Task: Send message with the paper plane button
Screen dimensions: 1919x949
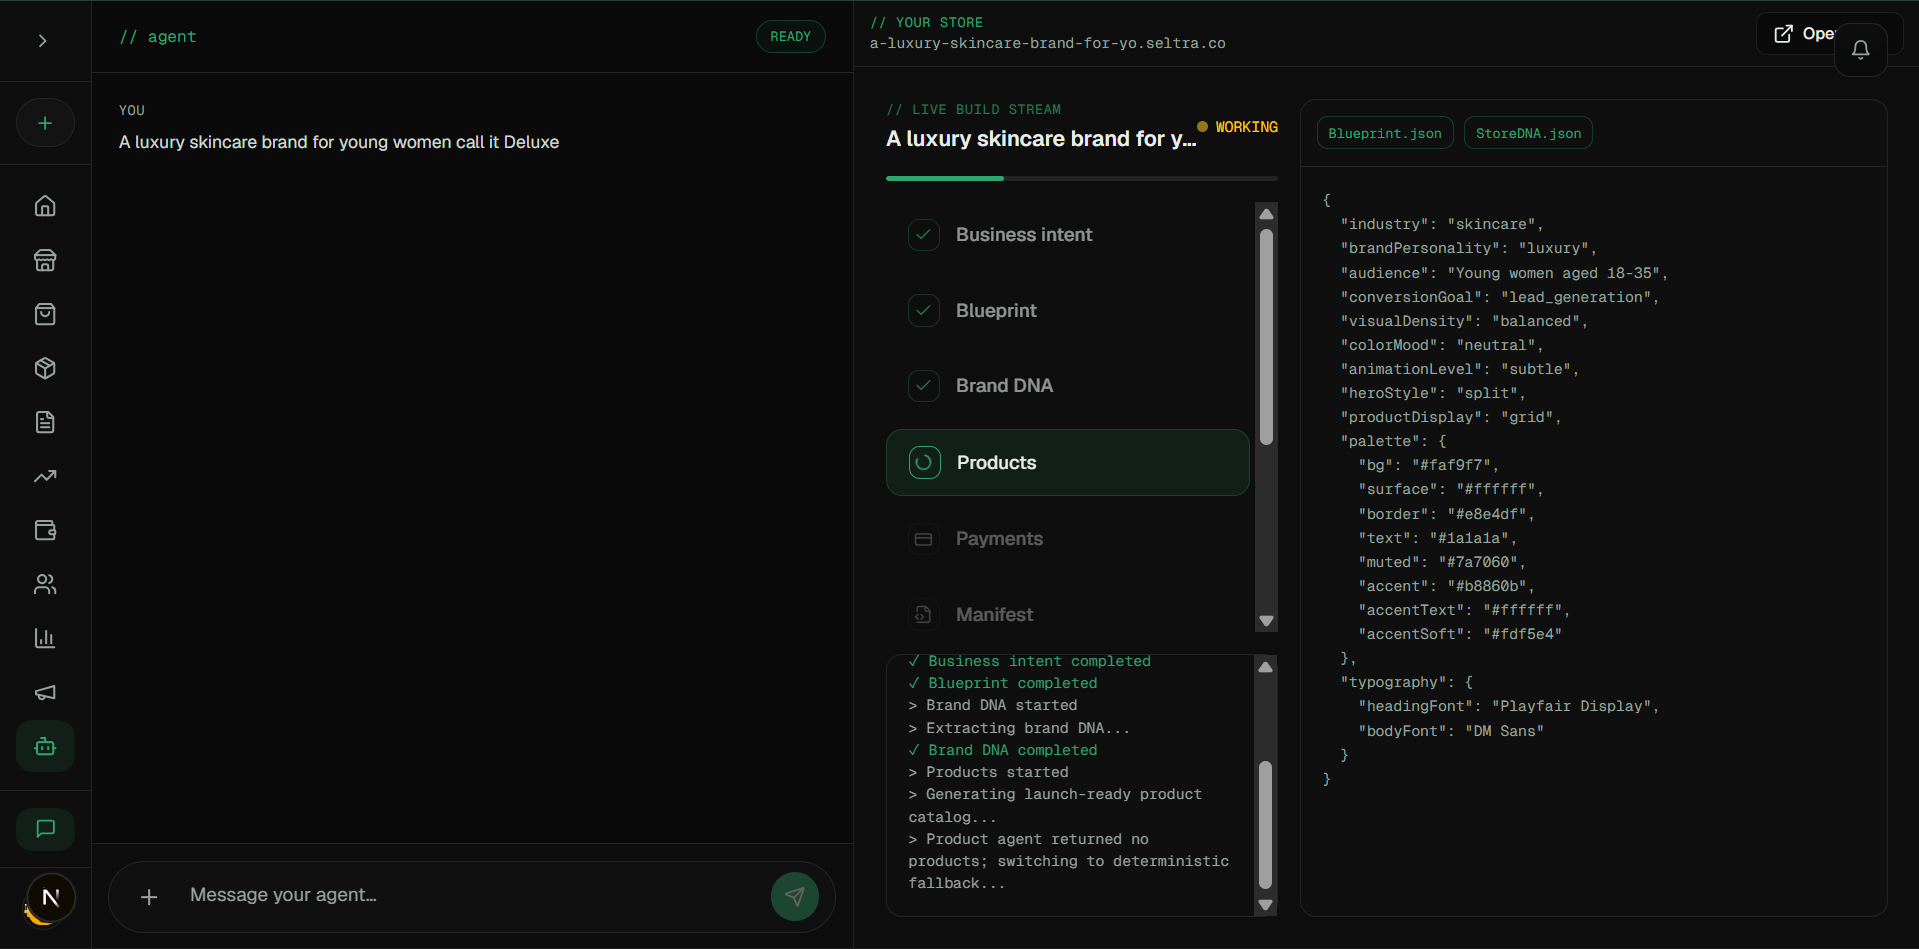Action: 795,896
